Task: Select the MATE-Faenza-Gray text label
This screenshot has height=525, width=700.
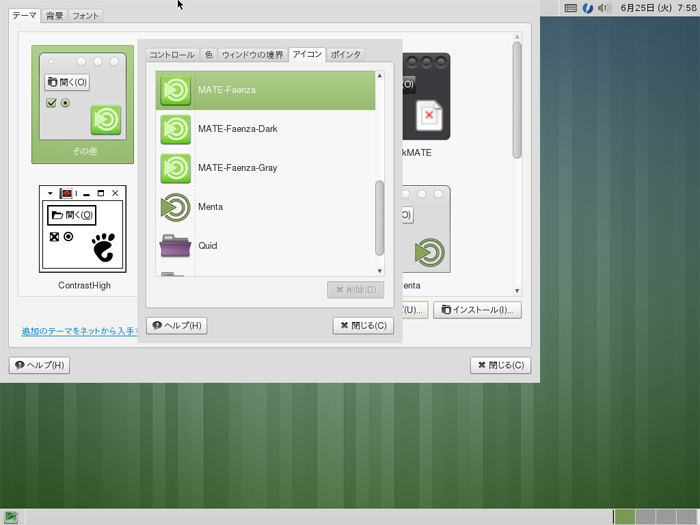Action: (238, 168)
